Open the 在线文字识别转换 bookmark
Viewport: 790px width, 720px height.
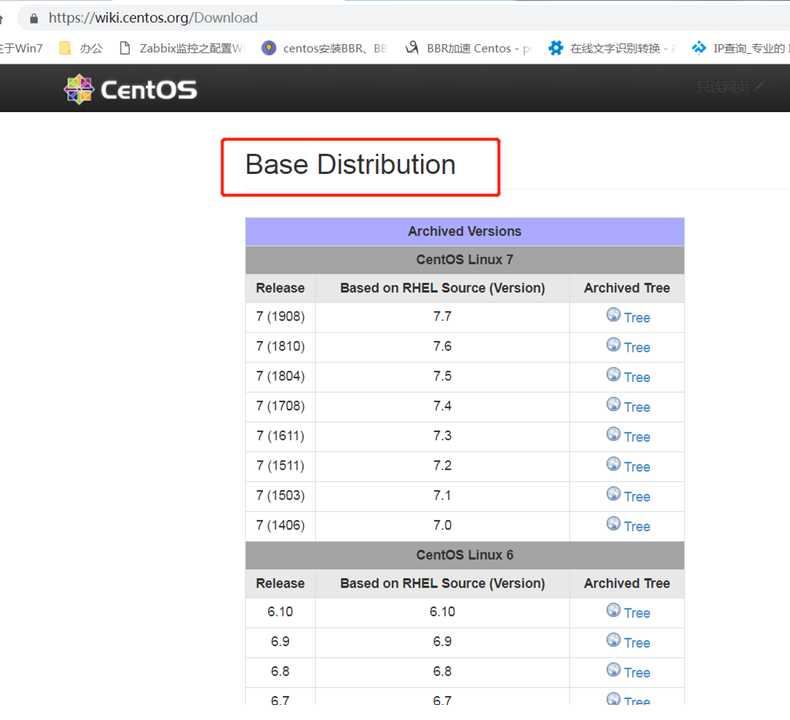click(x=611, y=48)
